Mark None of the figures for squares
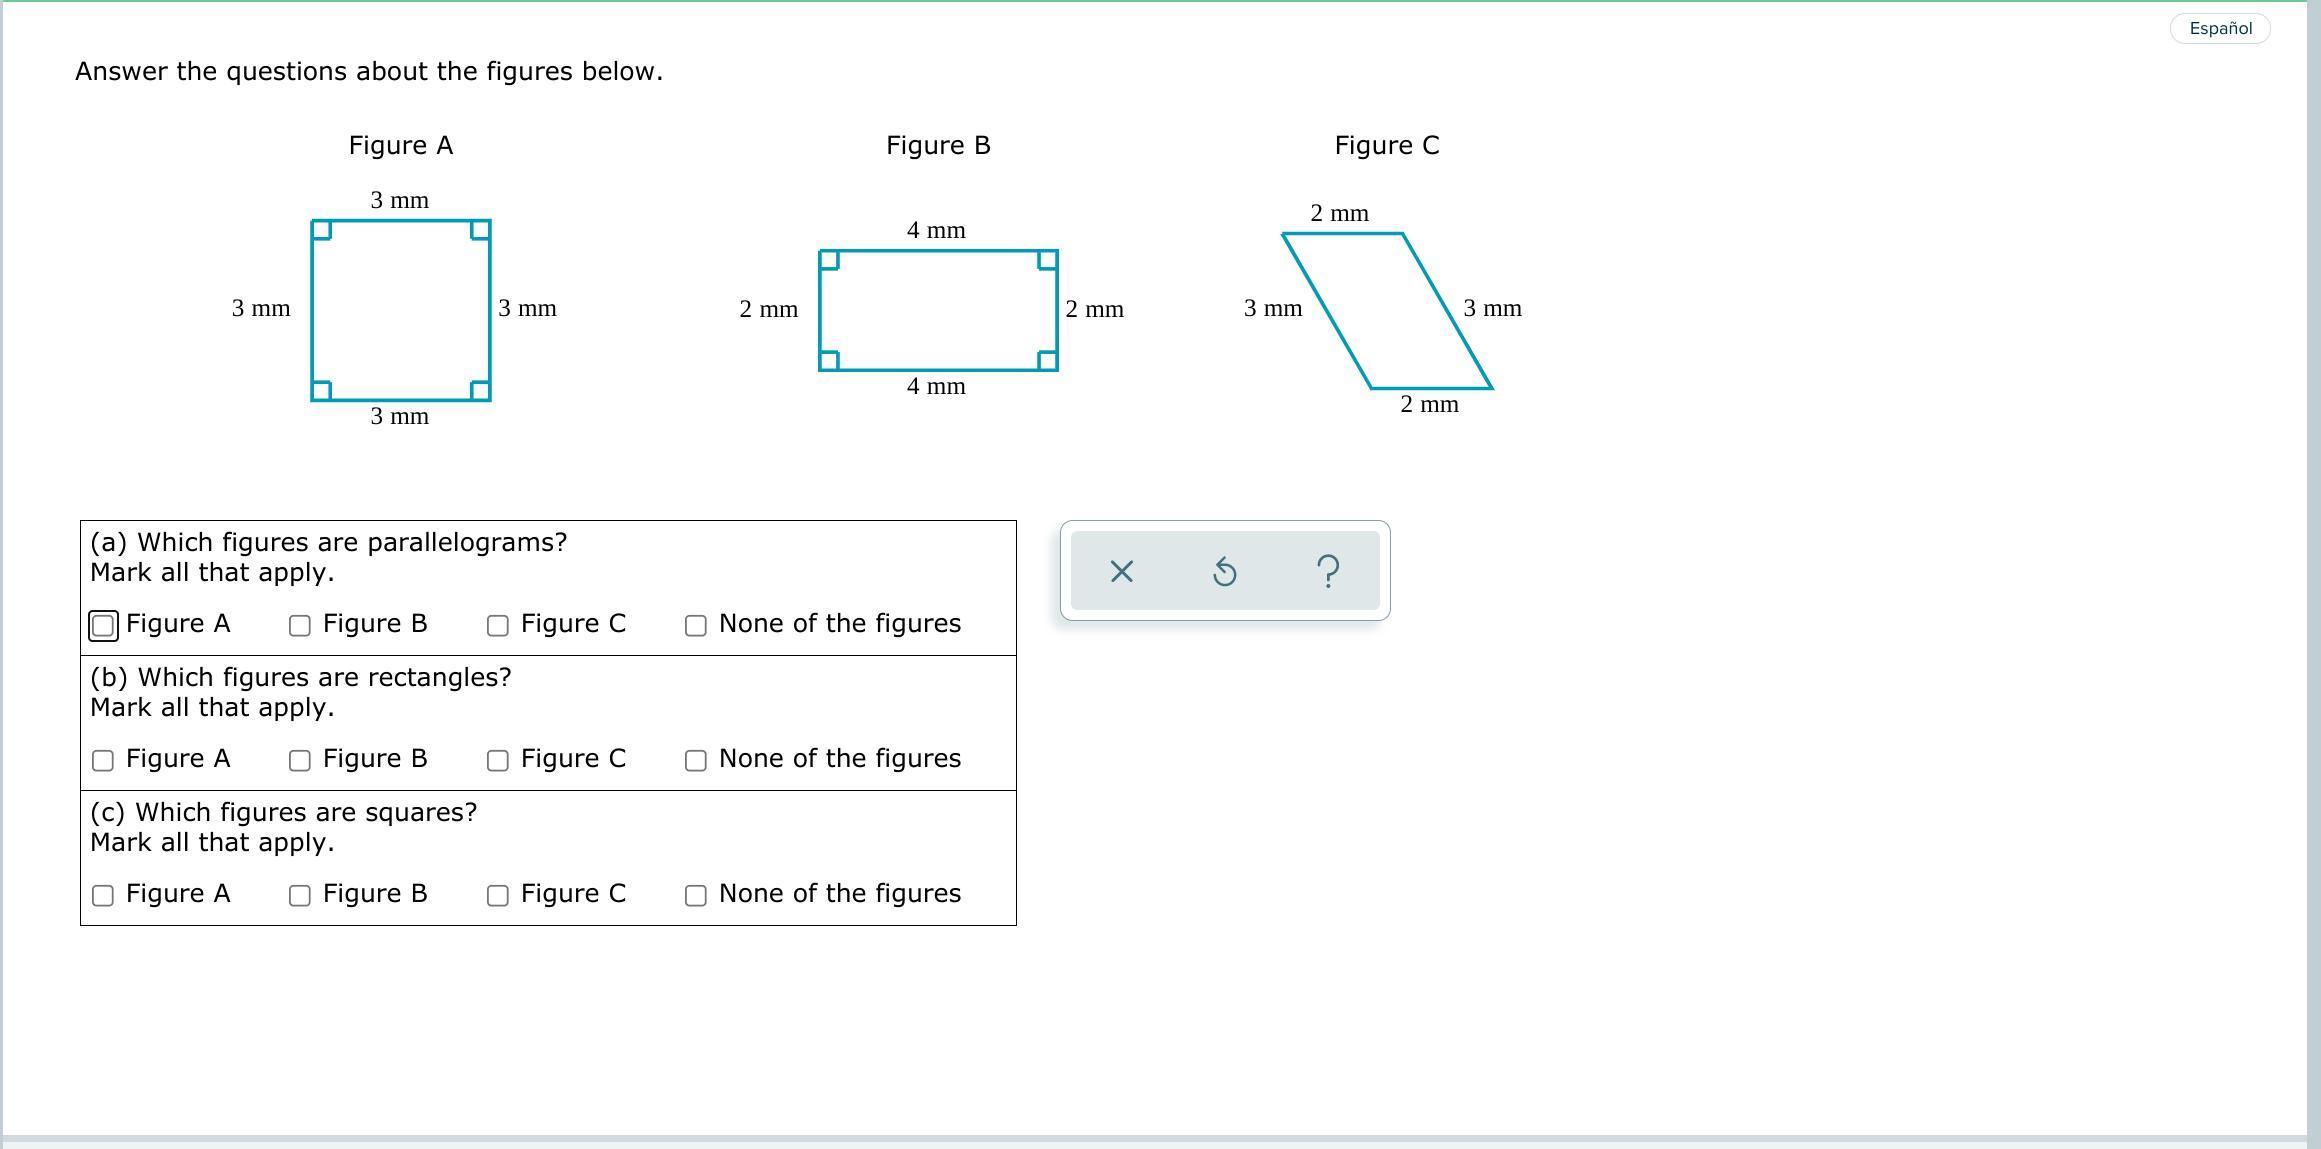 pyautogui.click(x=696, y=895)
